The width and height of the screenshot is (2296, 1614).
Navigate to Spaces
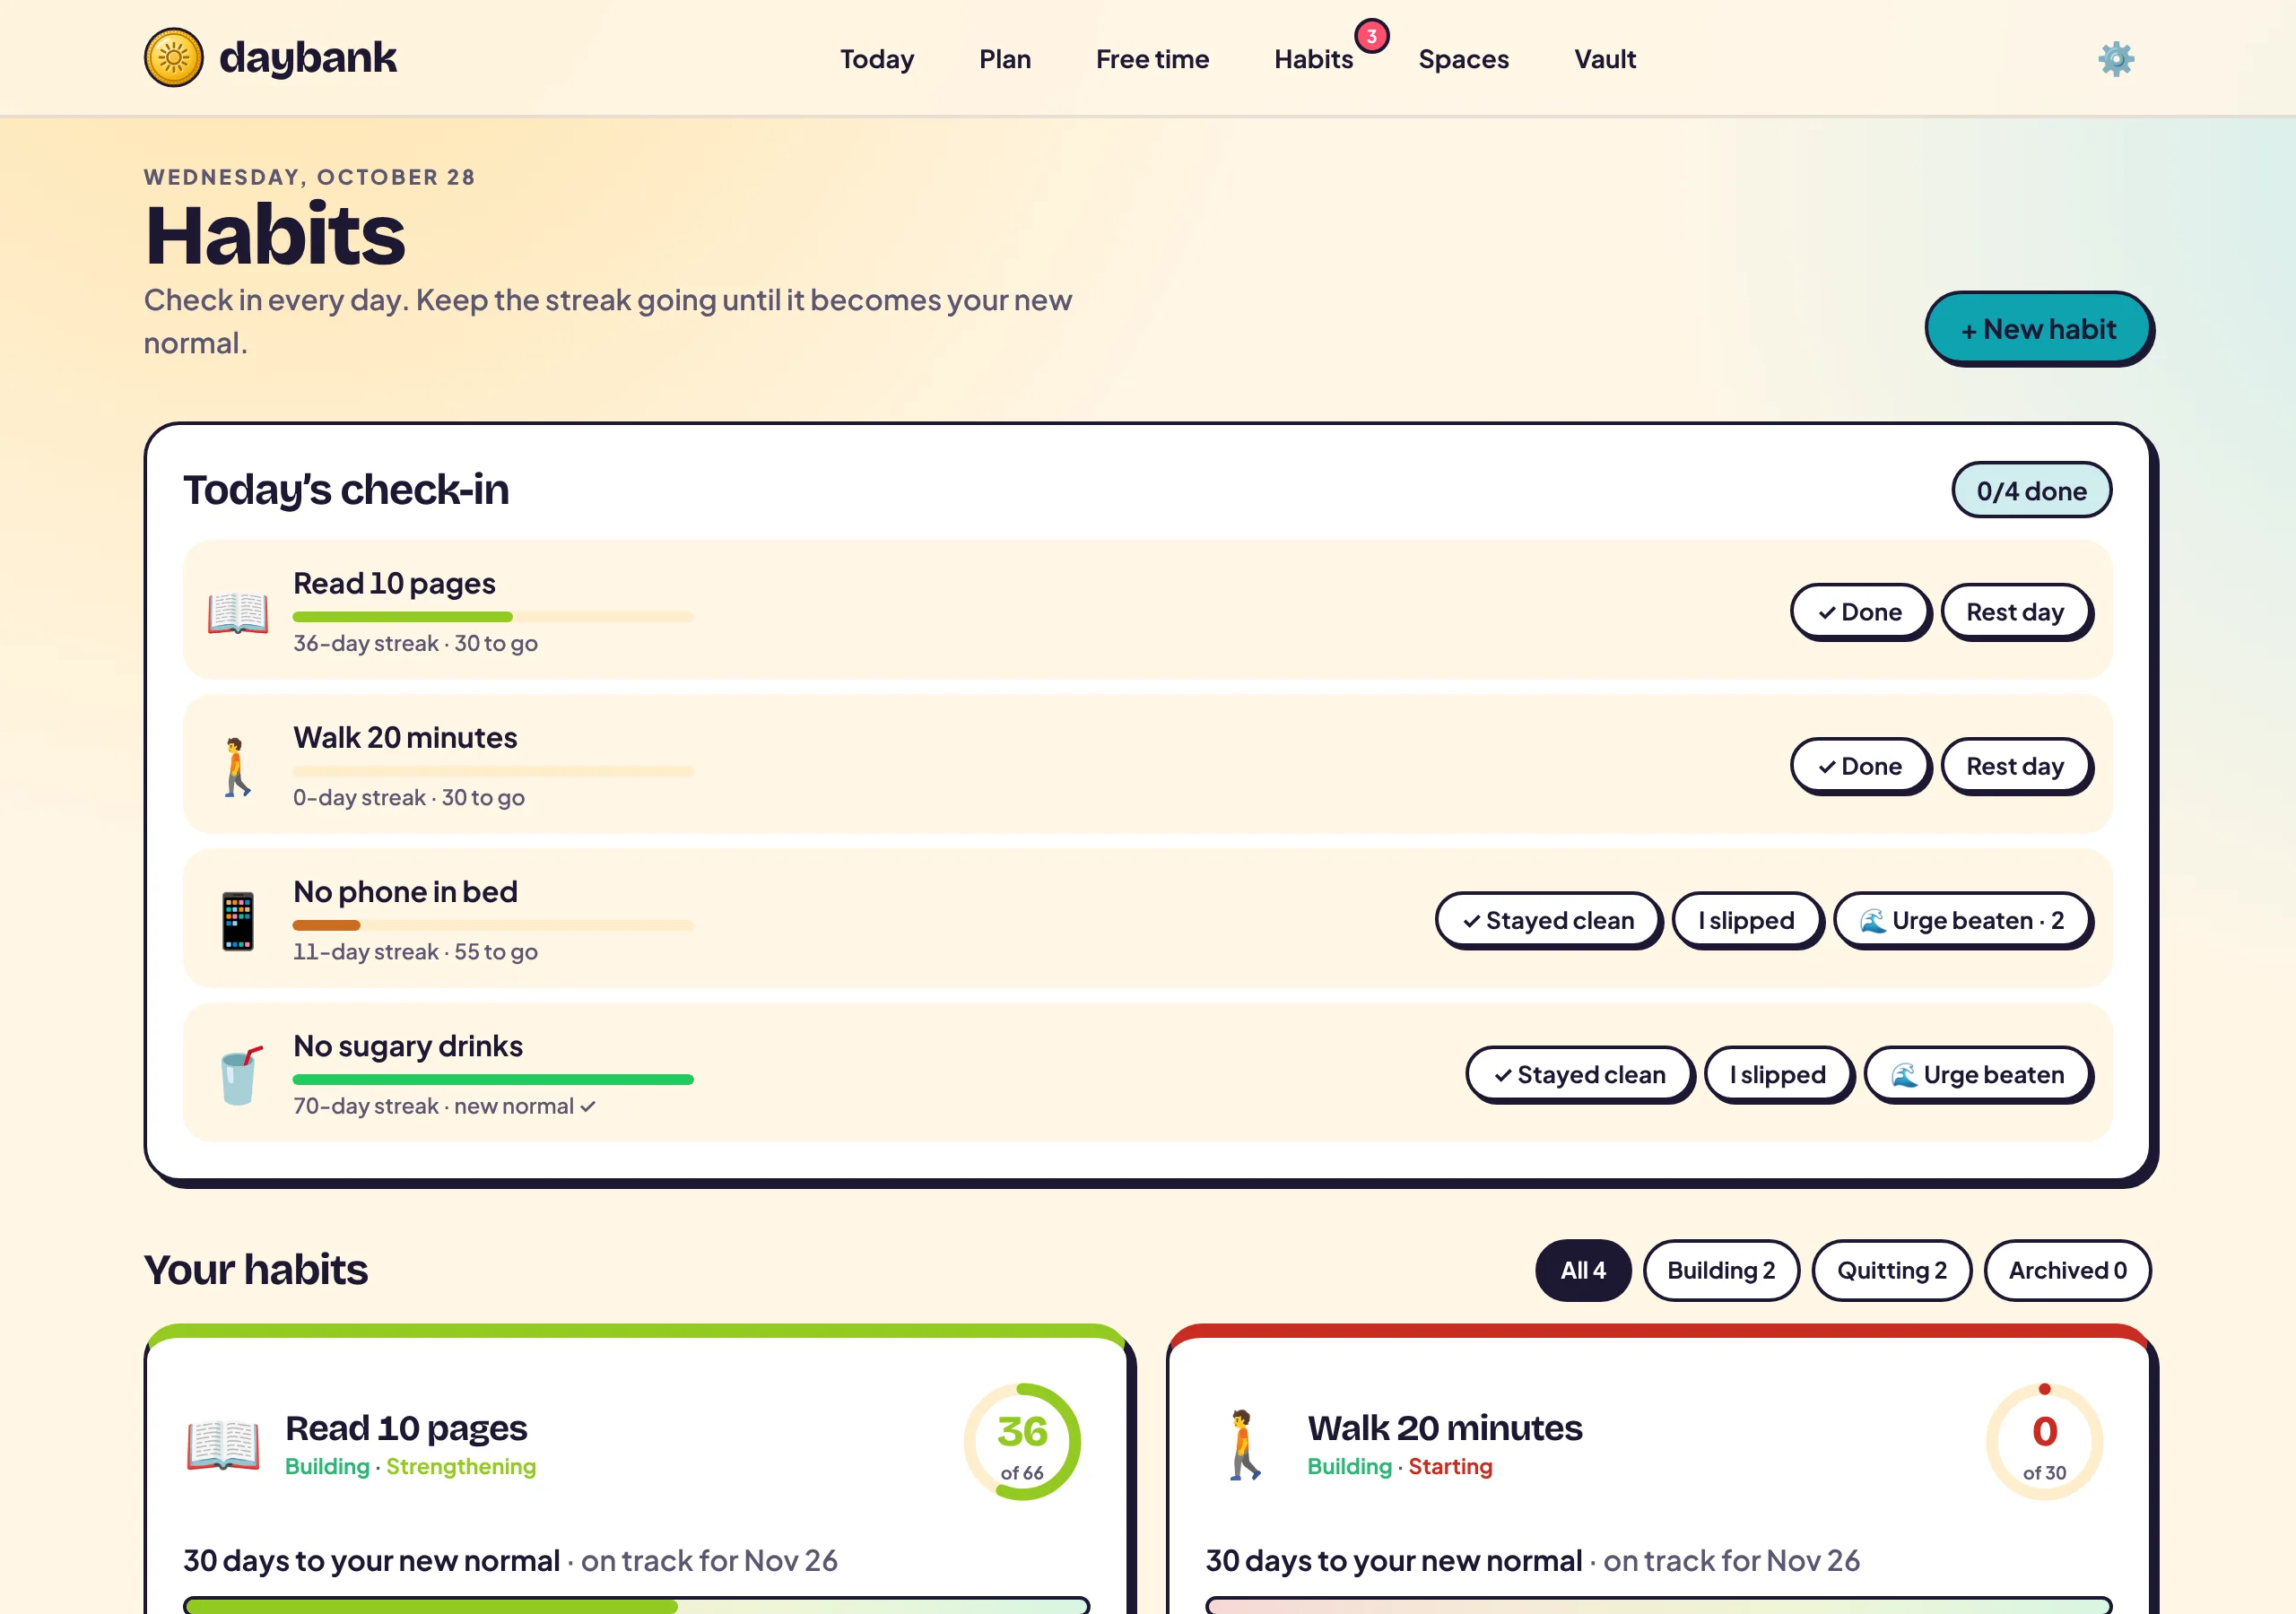[x=1463, y=59]
